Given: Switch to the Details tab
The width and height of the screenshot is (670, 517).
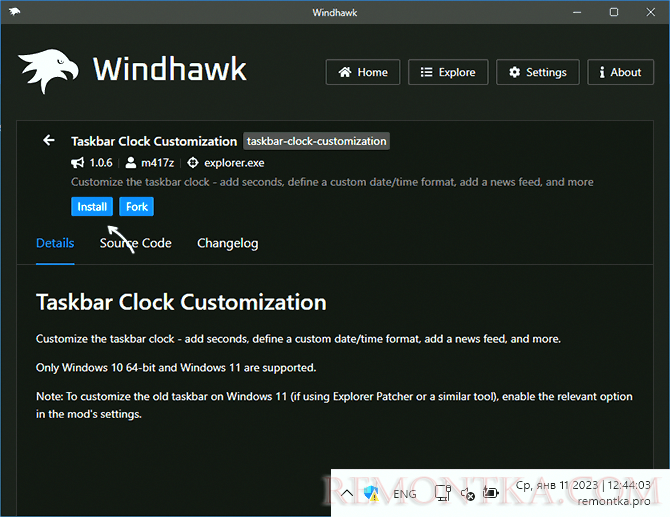Looking at the screenshot, I should point(55,243).
